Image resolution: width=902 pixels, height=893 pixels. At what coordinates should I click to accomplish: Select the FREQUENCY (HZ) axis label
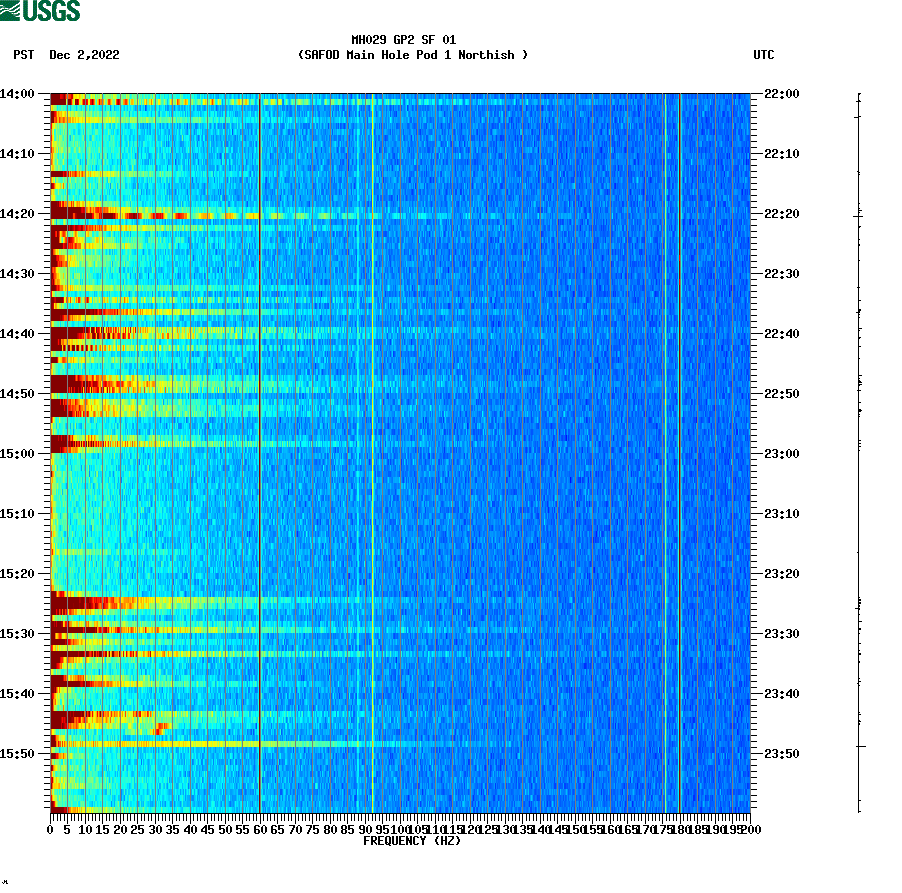411,840
